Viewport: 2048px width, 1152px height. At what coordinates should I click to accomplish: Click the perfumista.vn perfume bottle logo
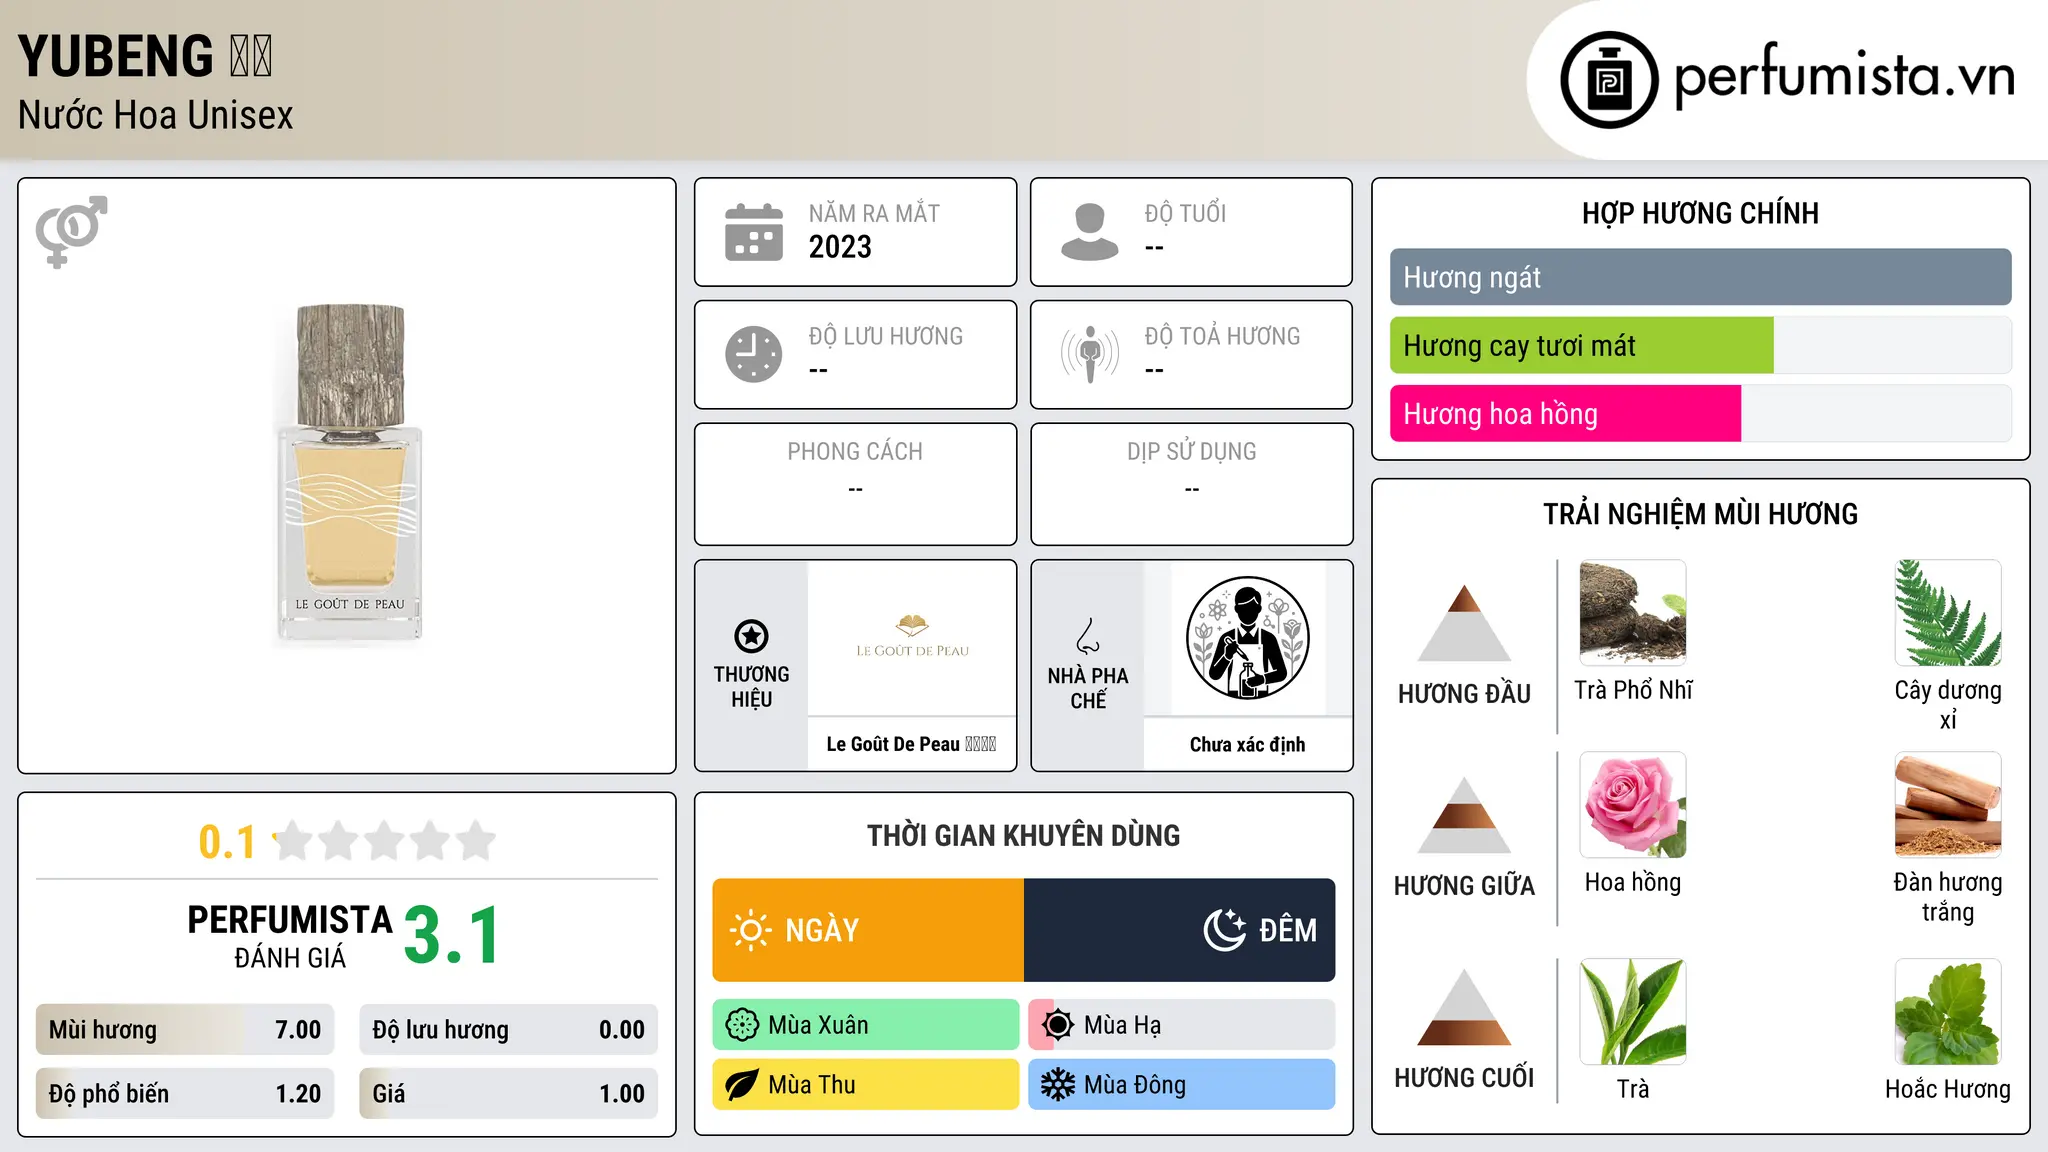1609,80
